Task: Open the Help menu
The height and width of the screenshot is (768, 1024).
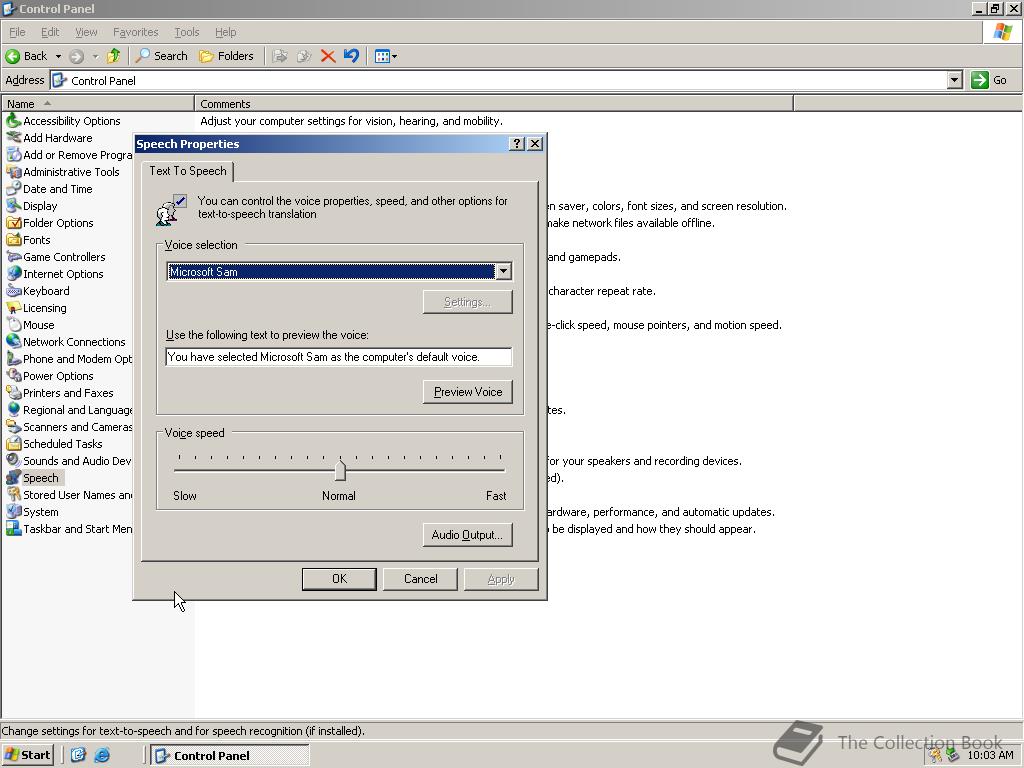Action: point(225,32)
